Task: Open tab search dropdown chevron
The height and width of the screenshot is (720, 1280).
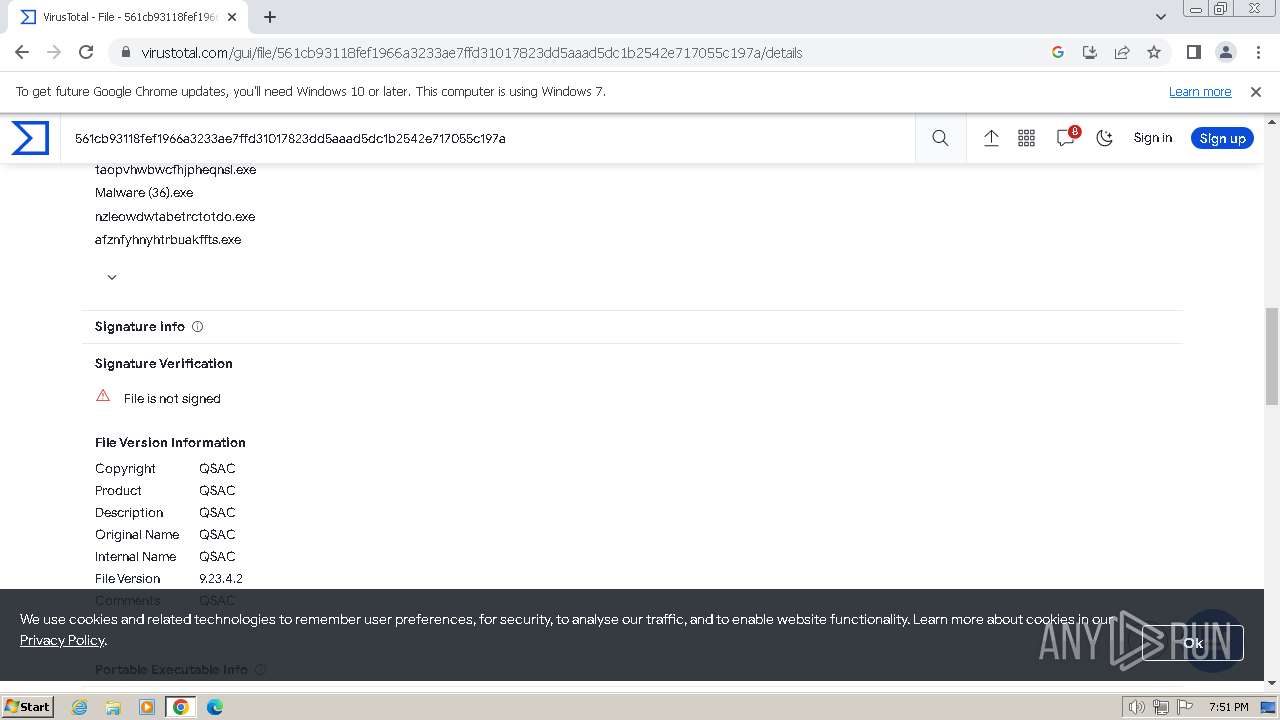Action: click(x=1160, y=17)
